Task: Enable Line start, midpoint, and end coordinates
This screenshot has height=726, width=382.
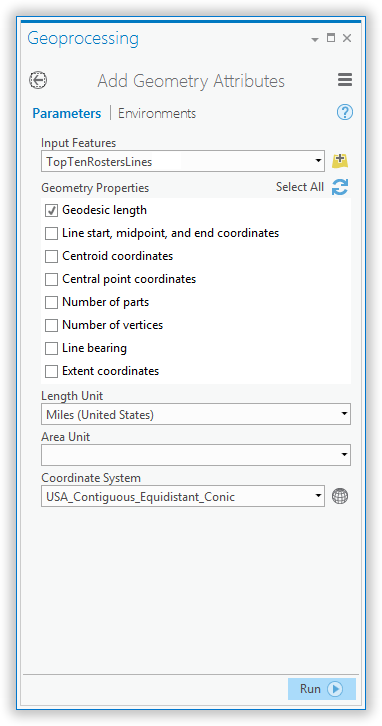Action: [x=51, y=234]
